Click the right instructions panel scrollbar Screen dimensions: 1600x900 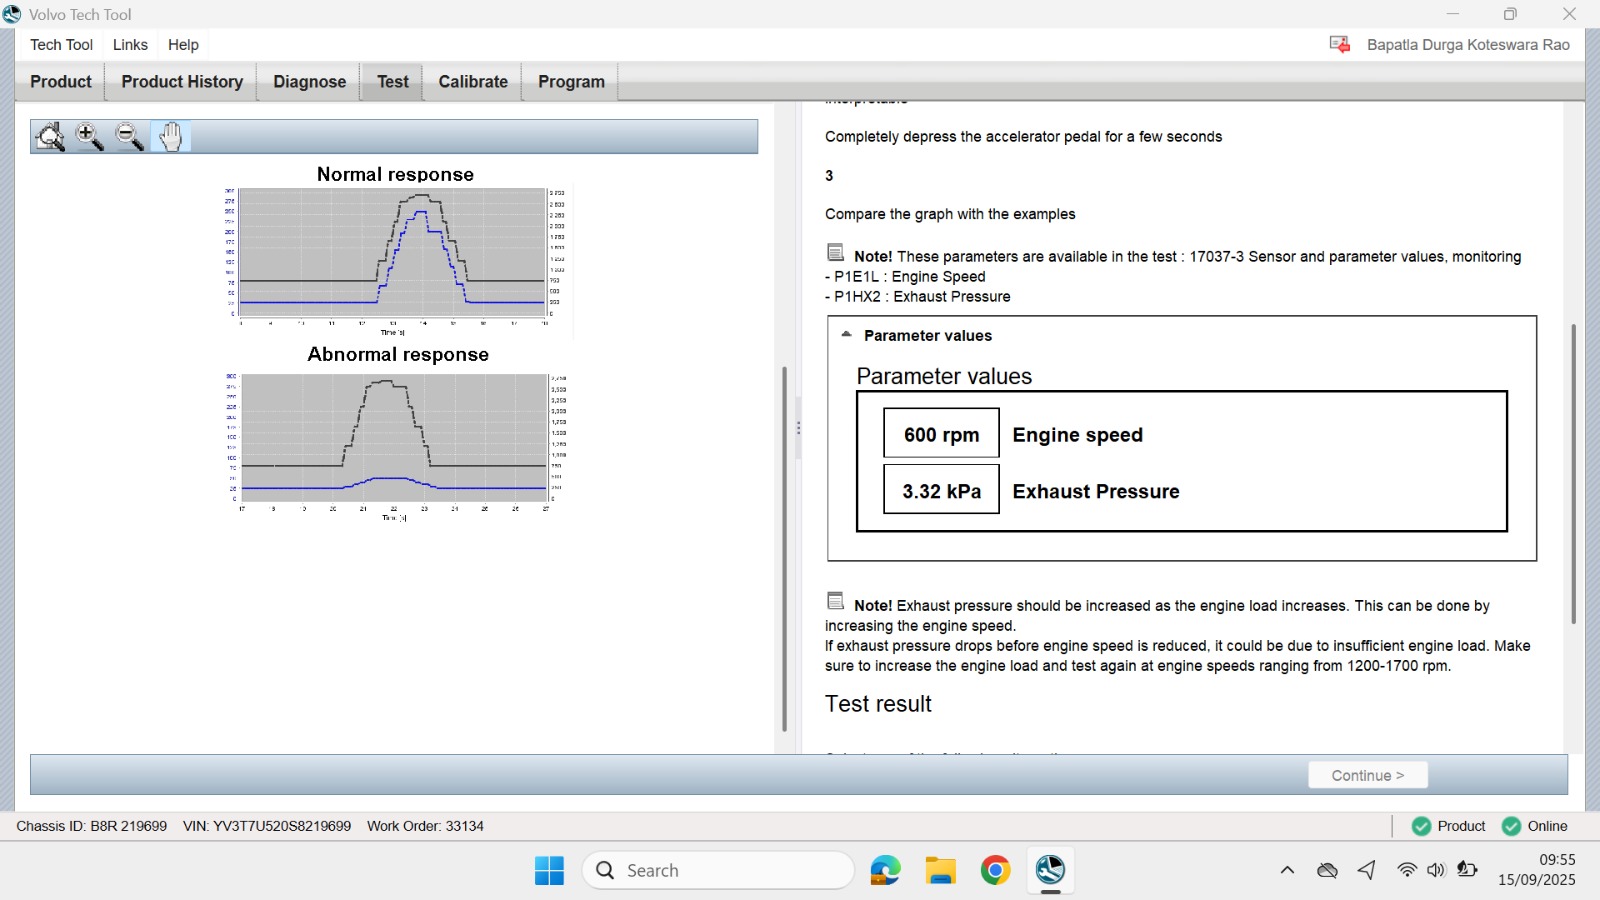tap(1573, 473)
